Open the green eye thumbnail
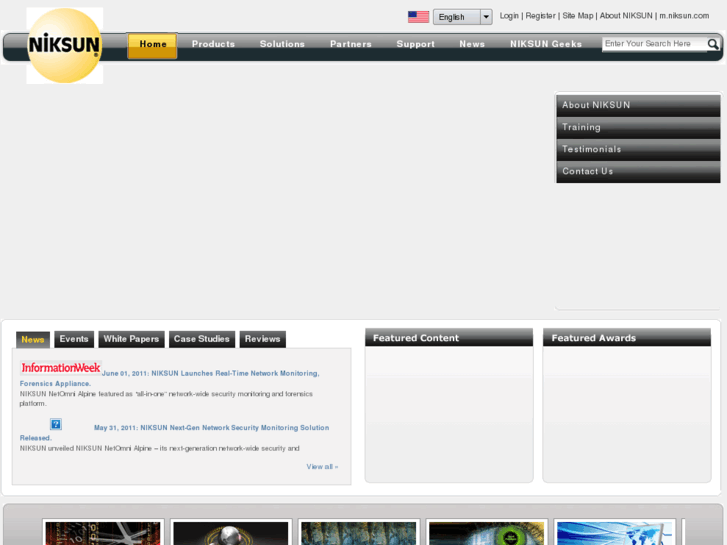The width and height of the screenshot is (727, 545). 487,533
